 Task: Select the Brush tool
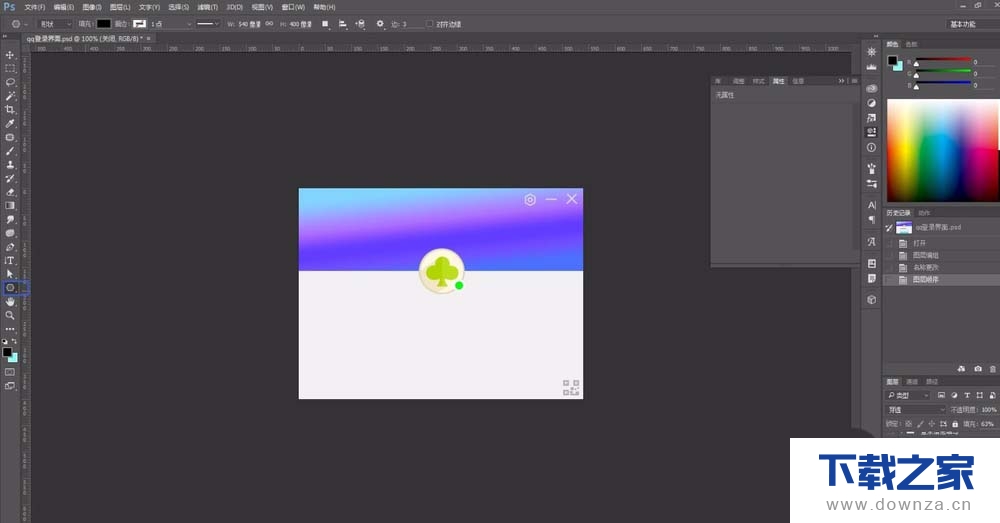(10, 151)
